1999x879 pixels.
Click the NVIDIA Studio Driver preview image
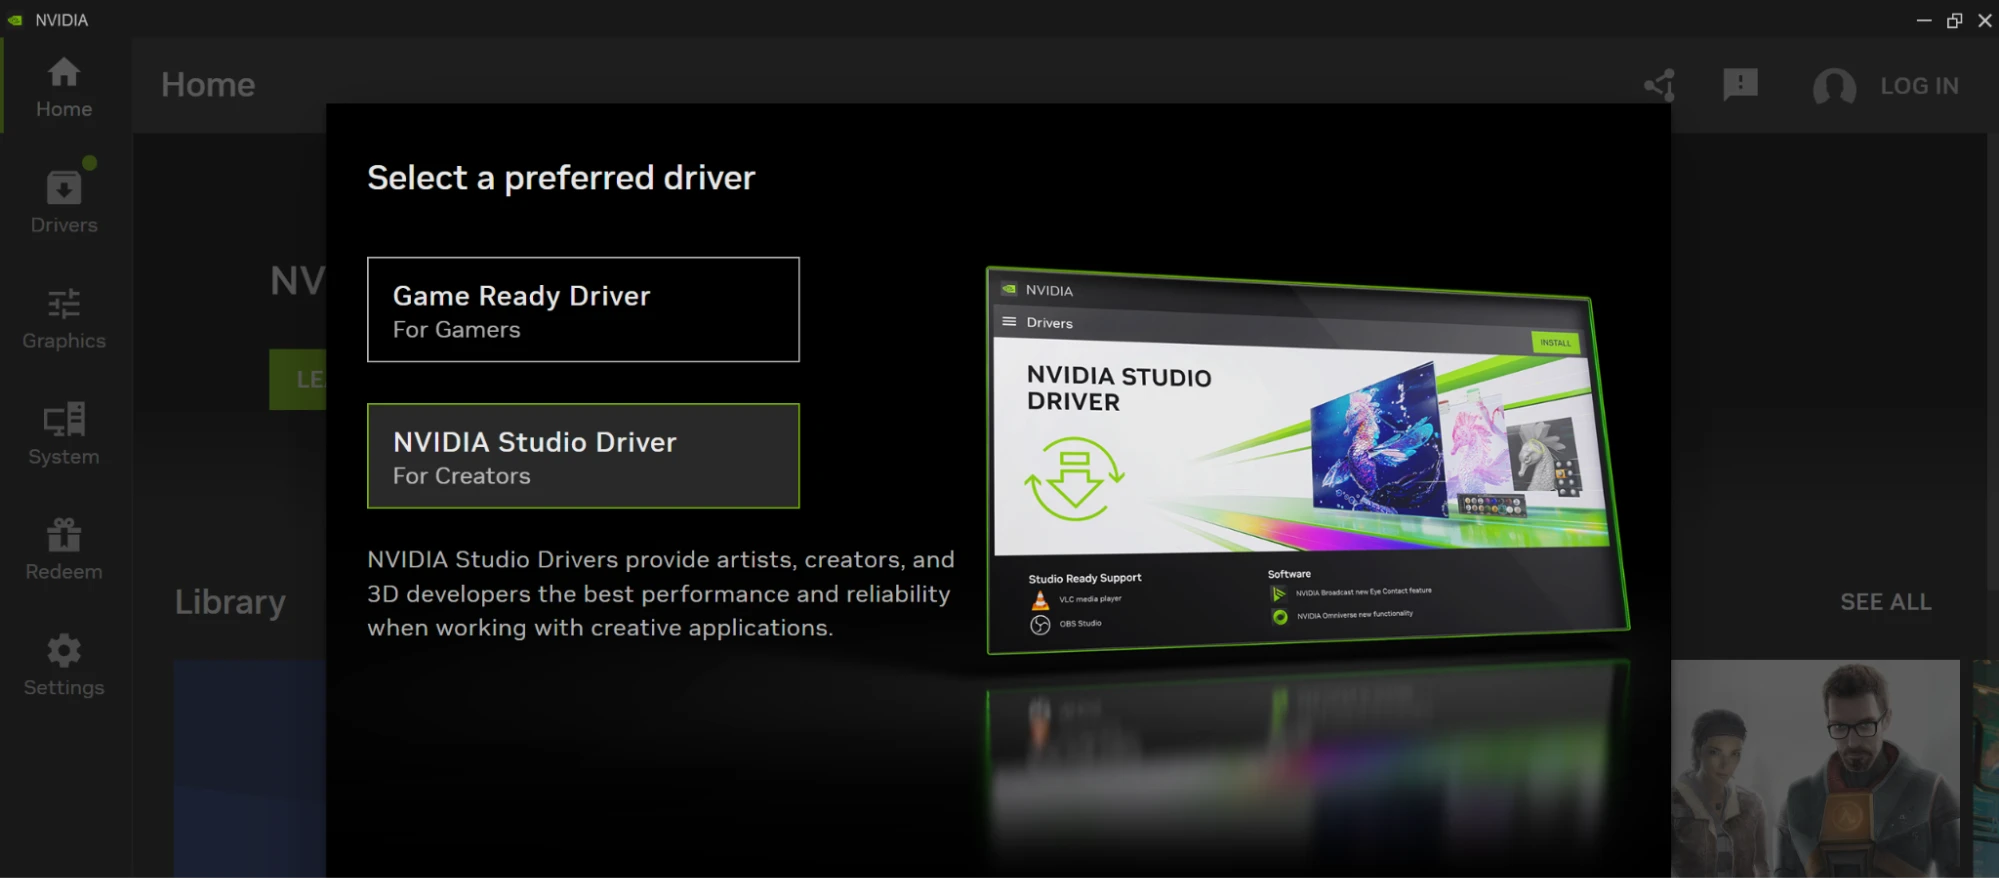pos(1307,460)
